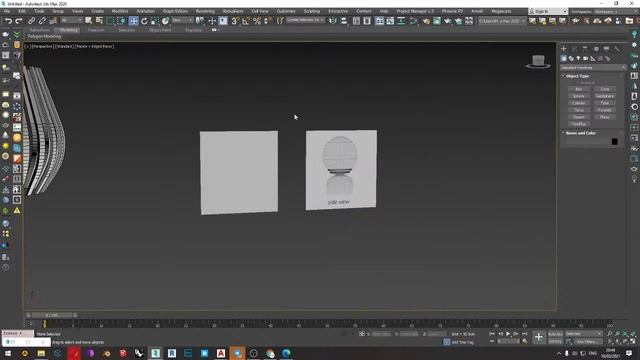This screenshot has height=360, width=640.
Task: Open the Scripting menu
Action: 311,11
